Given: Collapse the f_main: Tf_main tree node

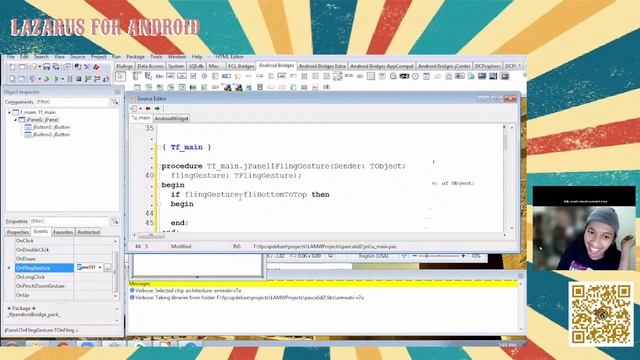Looking at the screenshot, I should pos(9,112).
